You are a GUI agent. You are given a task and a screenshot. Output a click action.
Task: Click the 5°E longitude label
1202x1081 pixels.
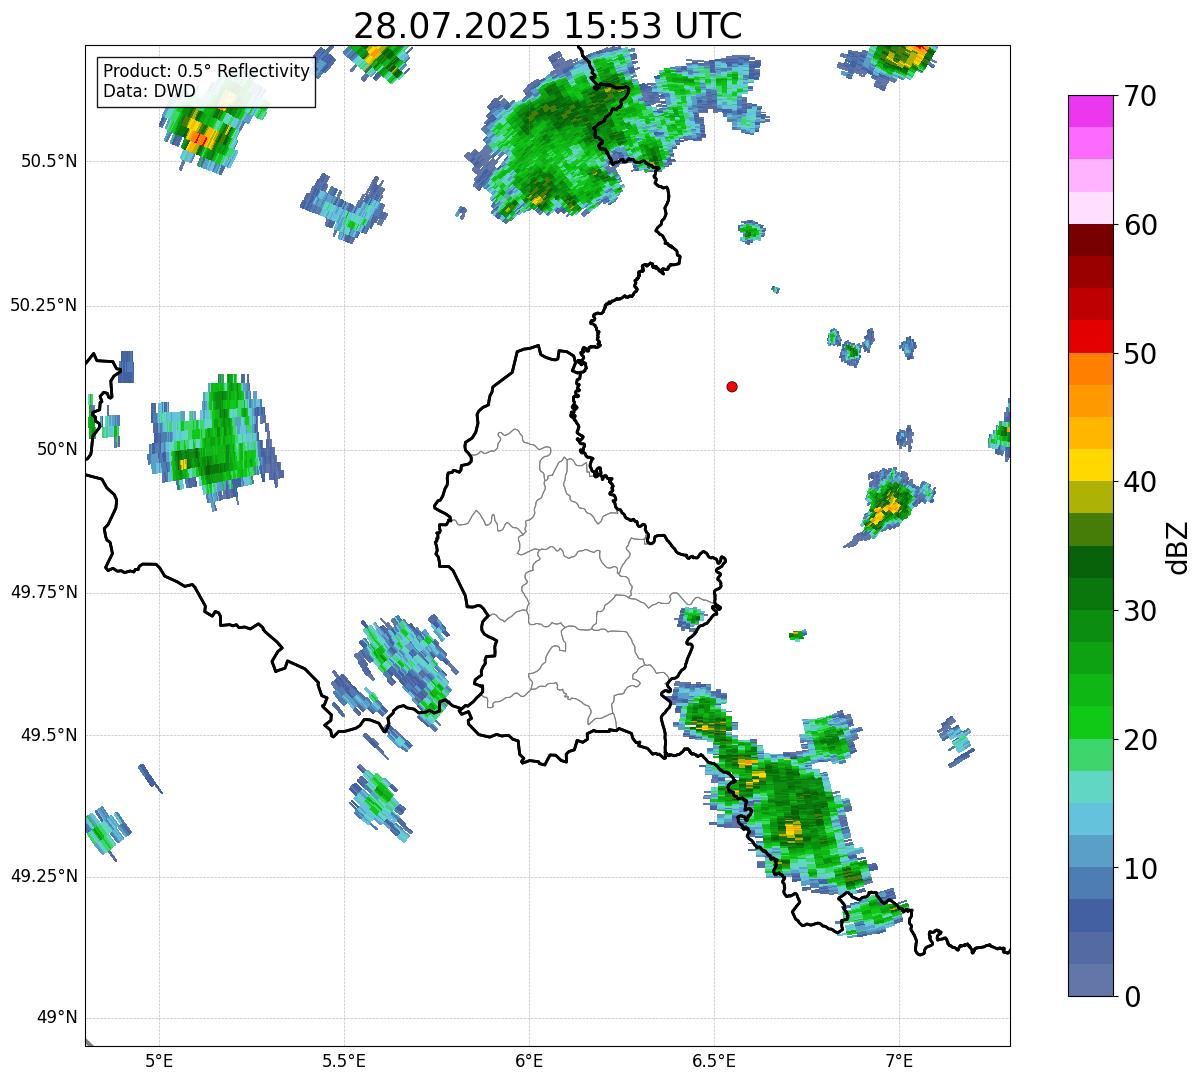[159, 1060]
